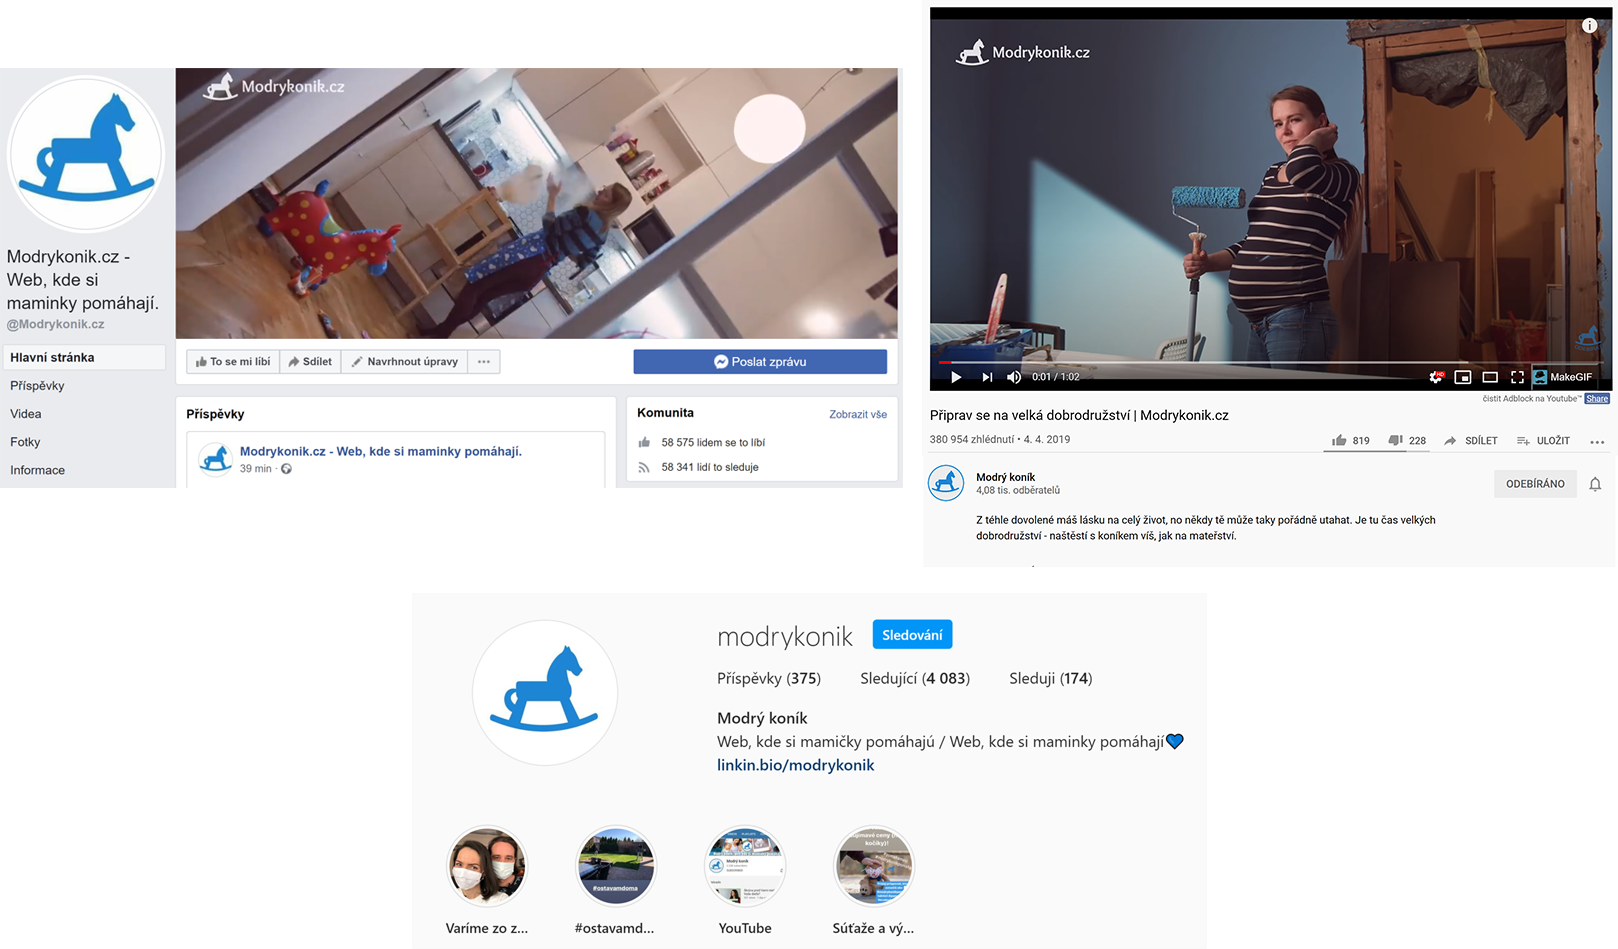Viewport: 1618px width, 949px height.
Task: Click 4,08 tis. odběratelů text
Action: [1018, 490]
